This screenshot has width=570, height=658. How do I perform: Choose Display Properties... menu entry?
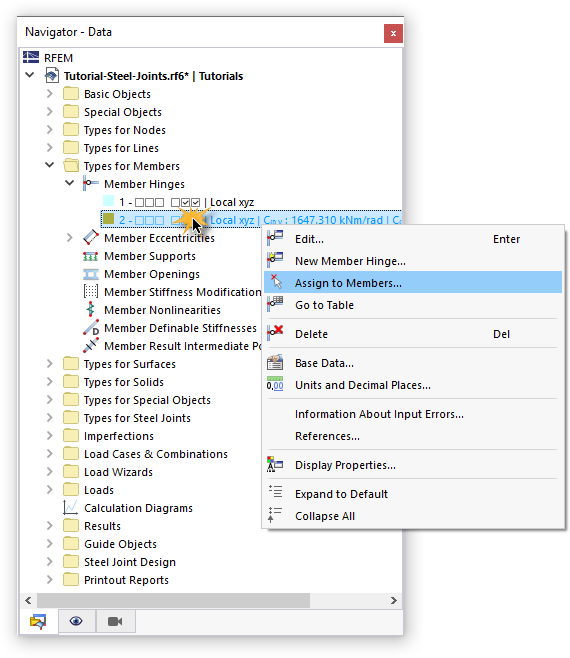(413, 465)
